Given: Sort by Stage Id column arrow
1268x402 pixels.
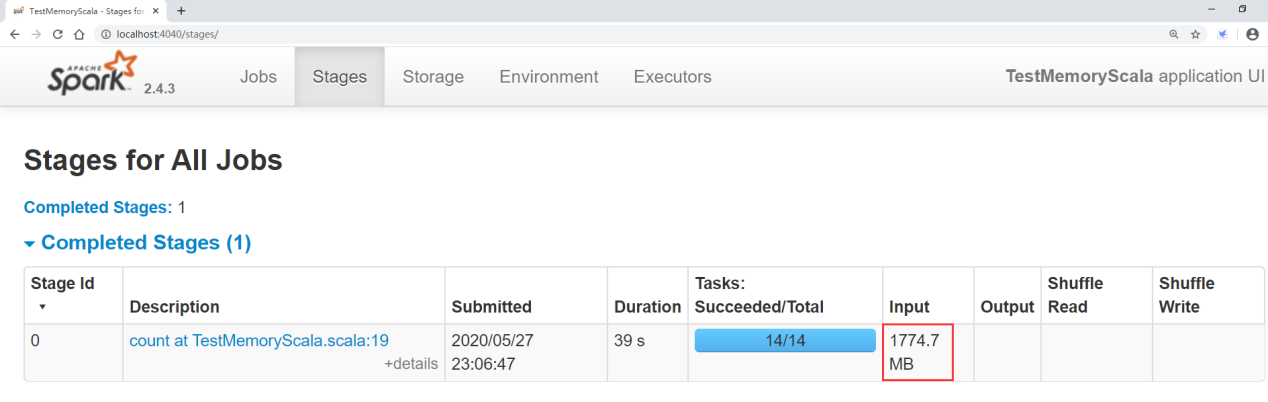Looking at the screenshot, I should click(42, 306).
